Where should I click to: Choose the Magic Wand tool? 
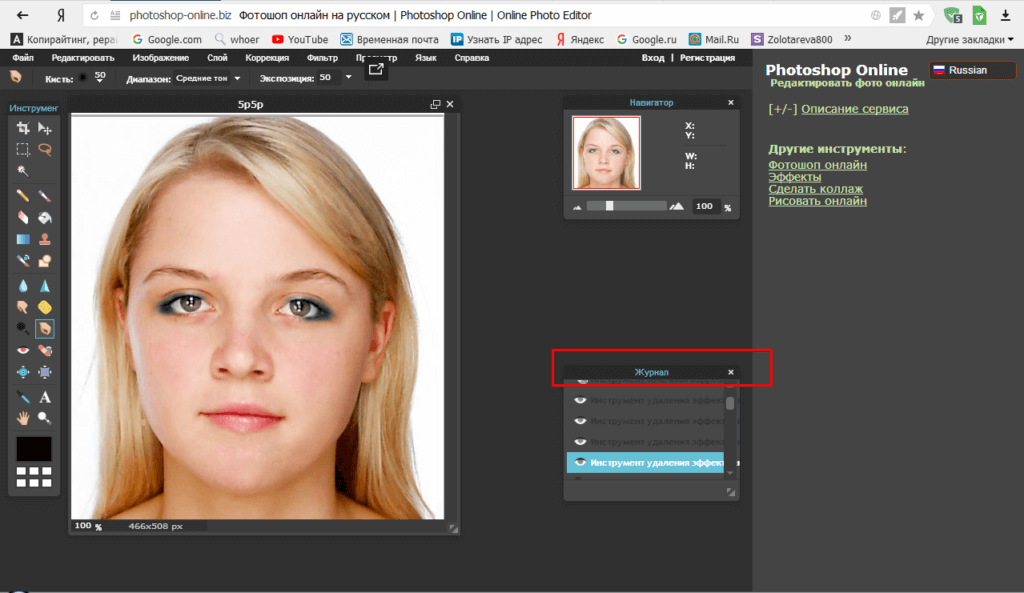23,171
